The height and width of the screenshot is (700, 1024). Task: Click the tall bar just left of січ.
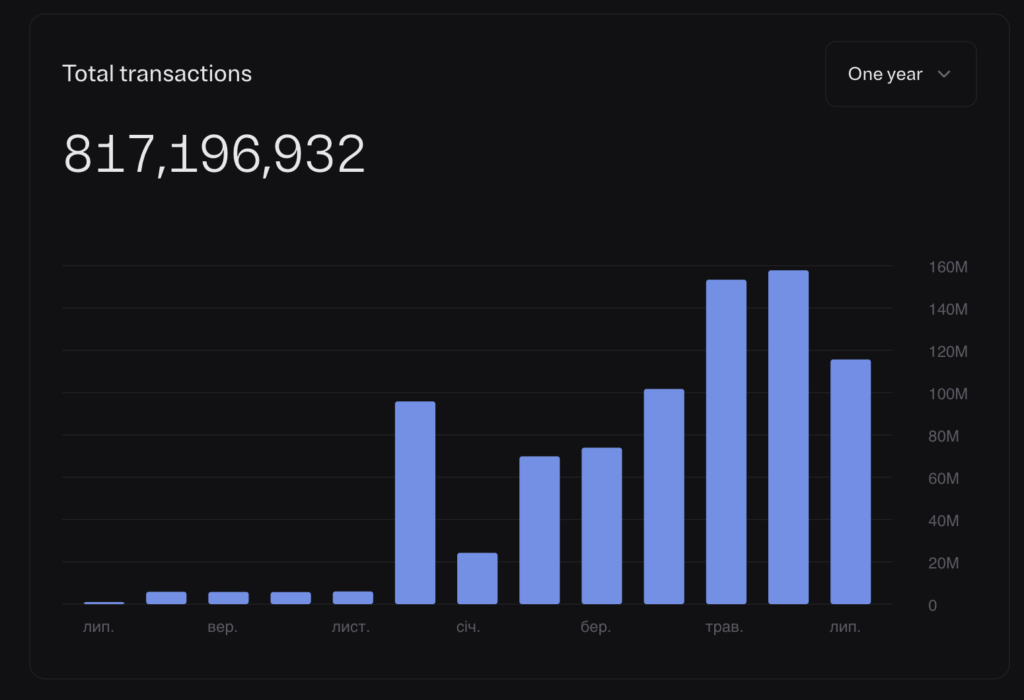(x=415, y=503)
